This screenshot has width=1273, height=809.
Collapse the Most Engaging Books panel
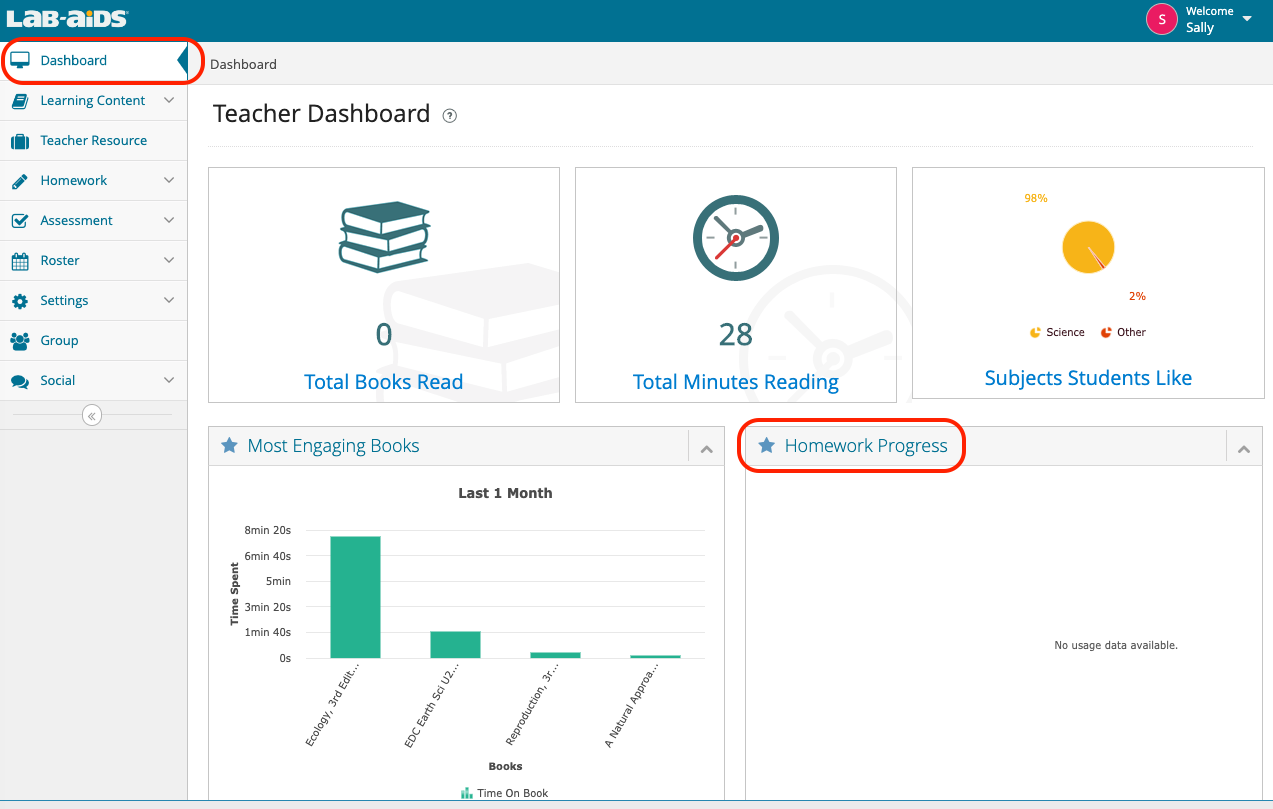[706, 449]
